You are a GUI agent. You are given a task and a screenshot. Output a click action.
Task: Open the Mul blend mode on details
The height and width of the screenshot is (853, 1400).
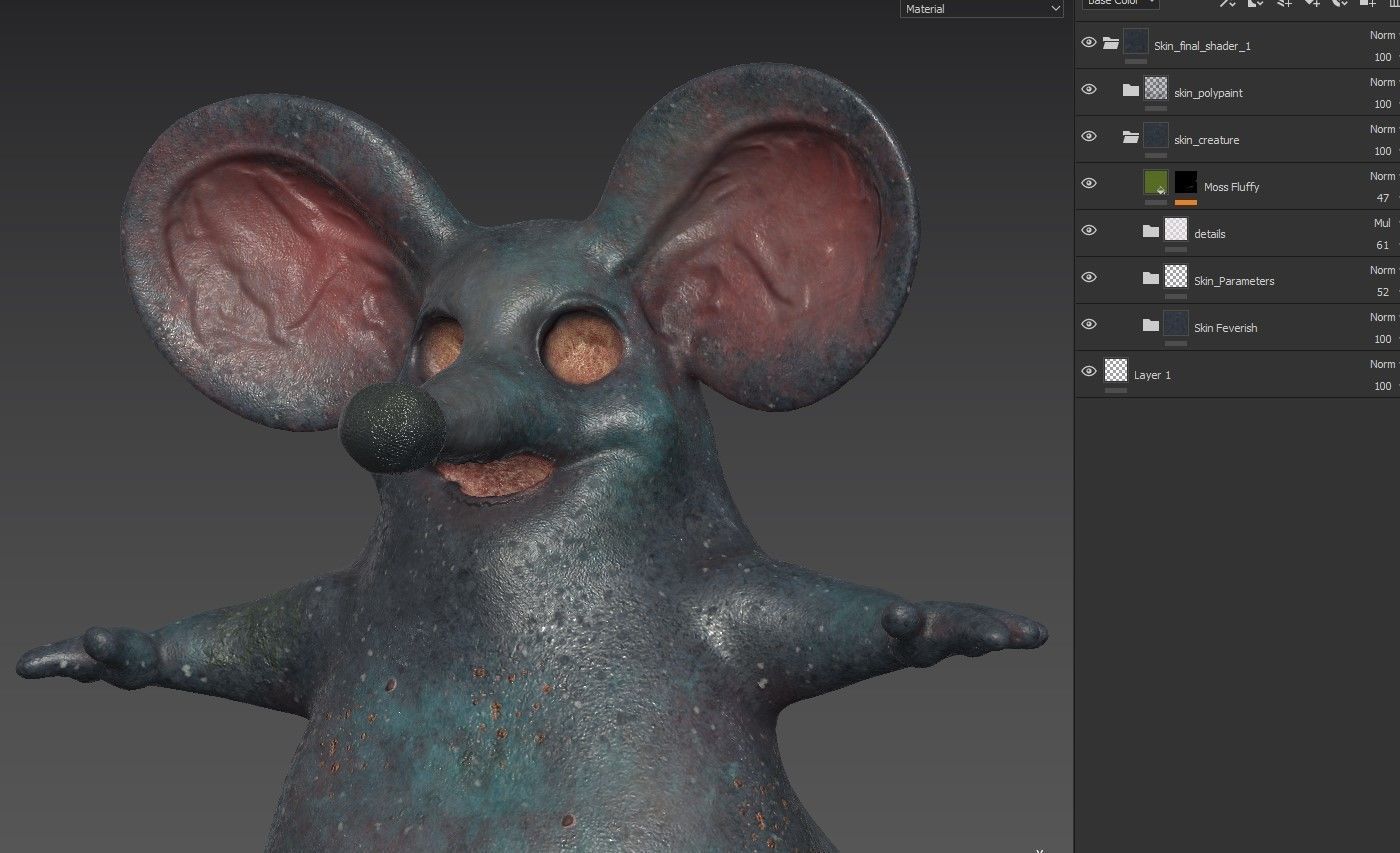[x=1383, y=223]
